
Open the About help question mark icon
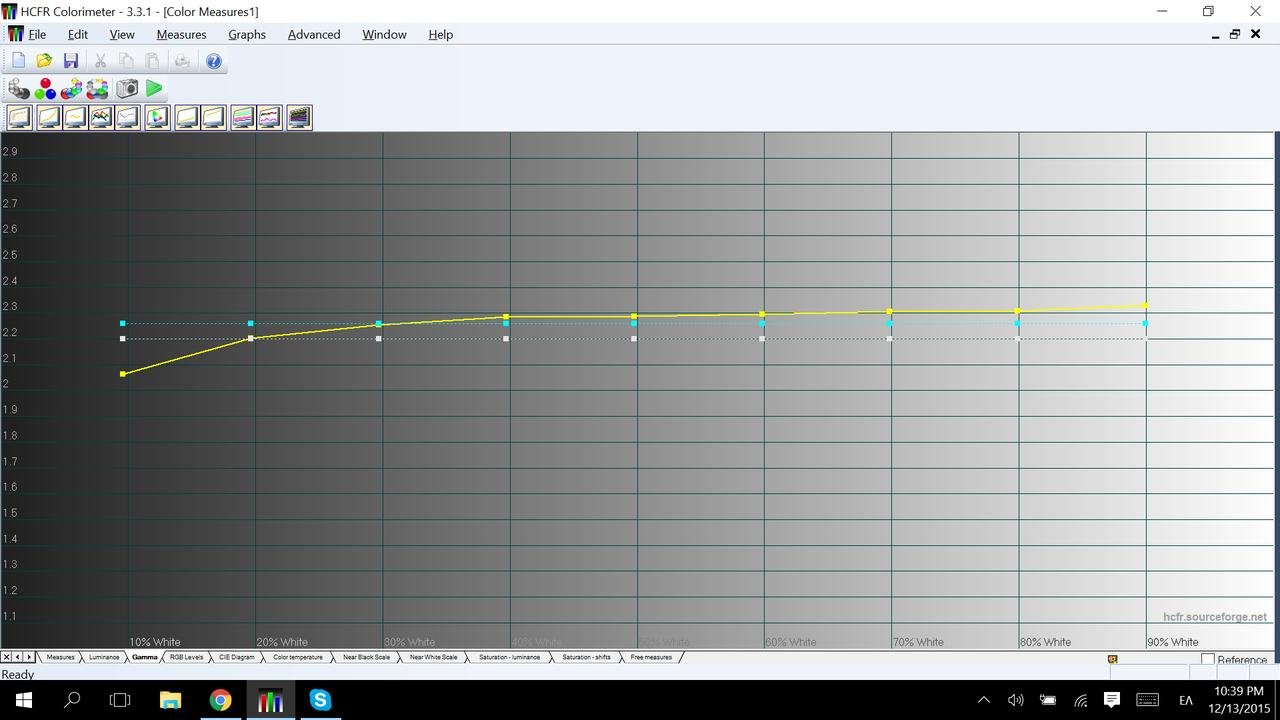point(213,61)
